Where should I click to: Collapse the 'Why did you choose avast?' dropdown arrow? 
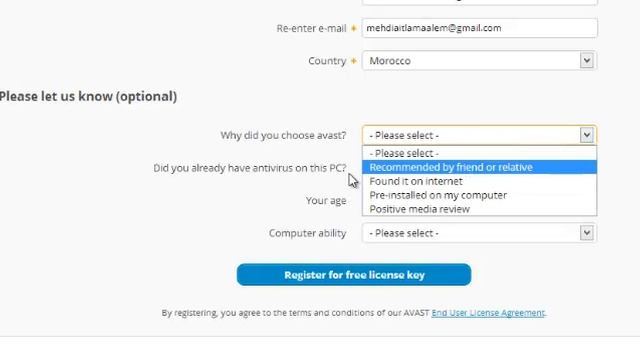(587, 135)
